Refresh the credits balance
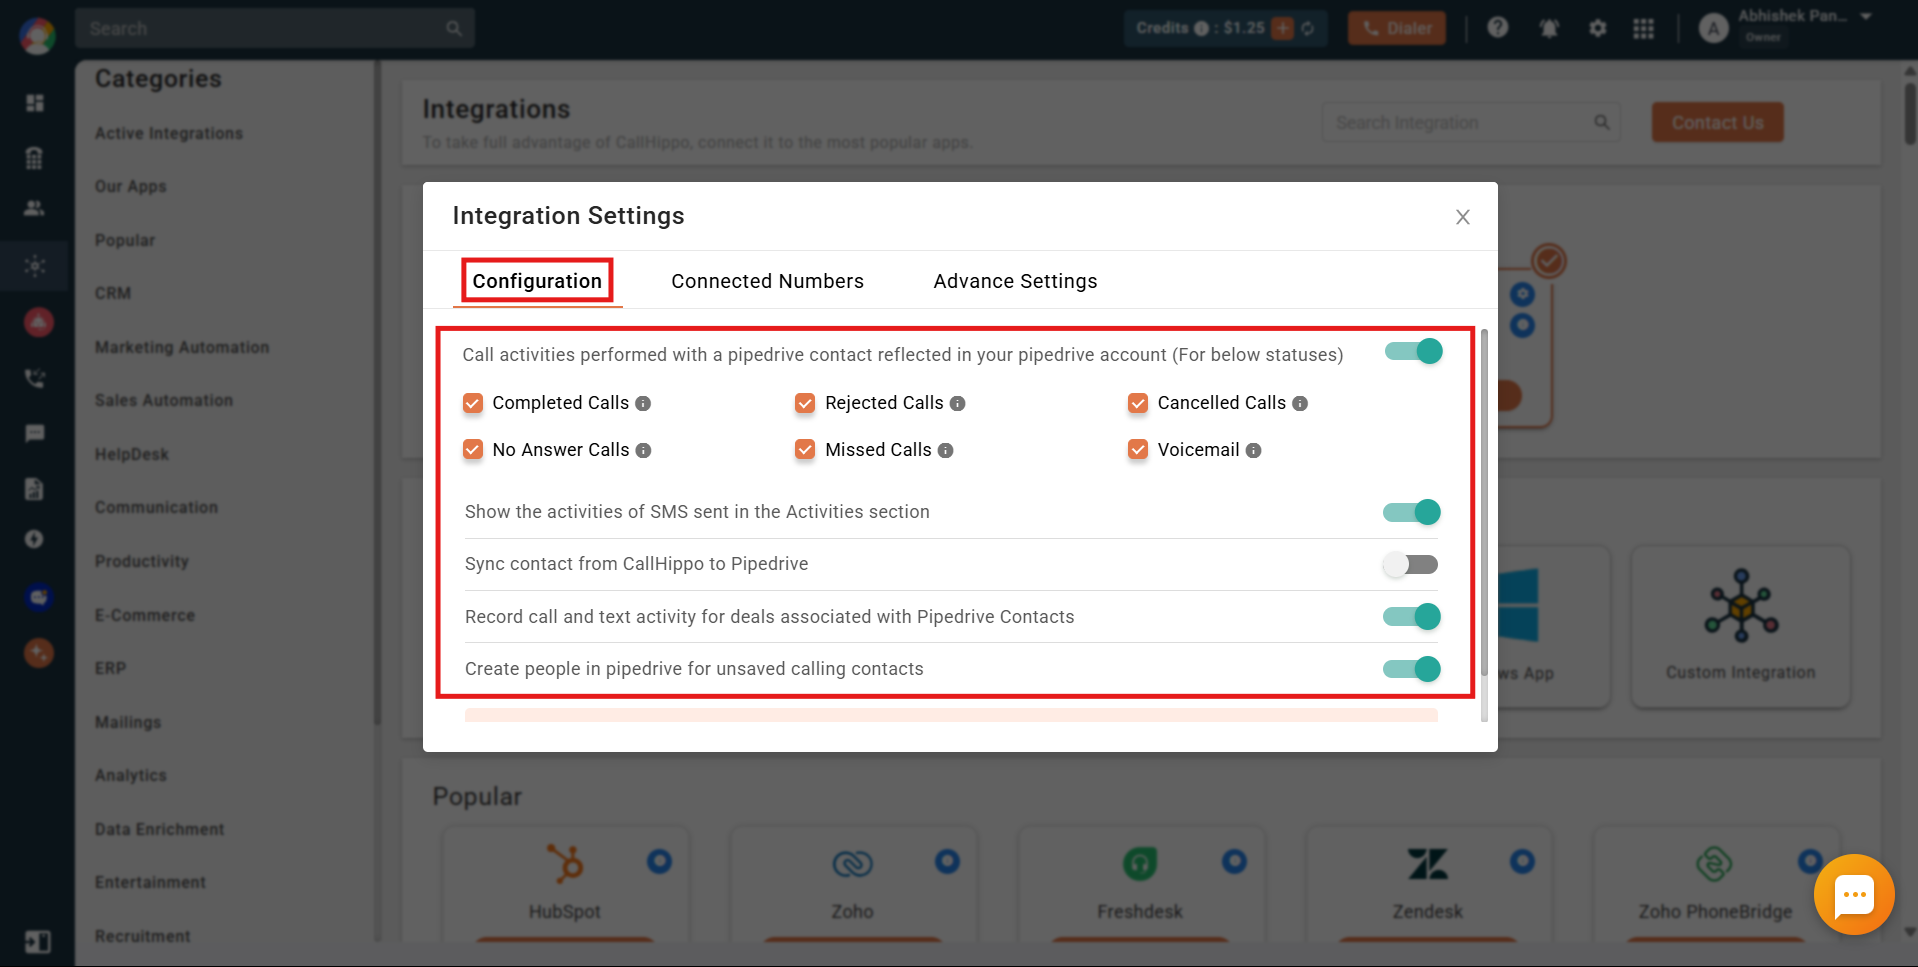The image size is (1918, 967). [x=1308, y=28]
